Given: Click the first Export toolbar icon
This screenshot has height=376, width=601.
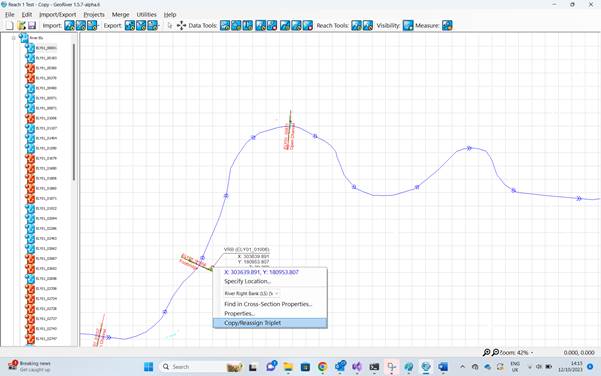Looking at the screenshot, I should tap(130, 26).
